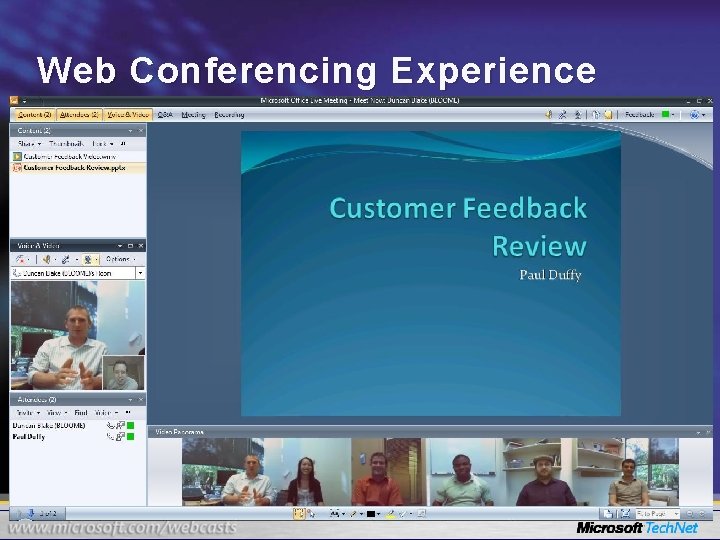Close the Content panel
The height and width of the screenshot is (540, 720).
click(141, 131)
